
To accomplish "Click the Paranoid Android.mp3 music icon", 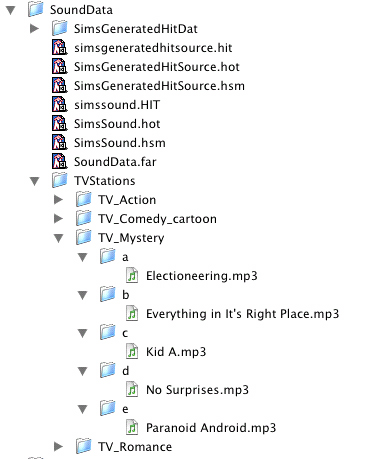I will [x=132, y=428].
